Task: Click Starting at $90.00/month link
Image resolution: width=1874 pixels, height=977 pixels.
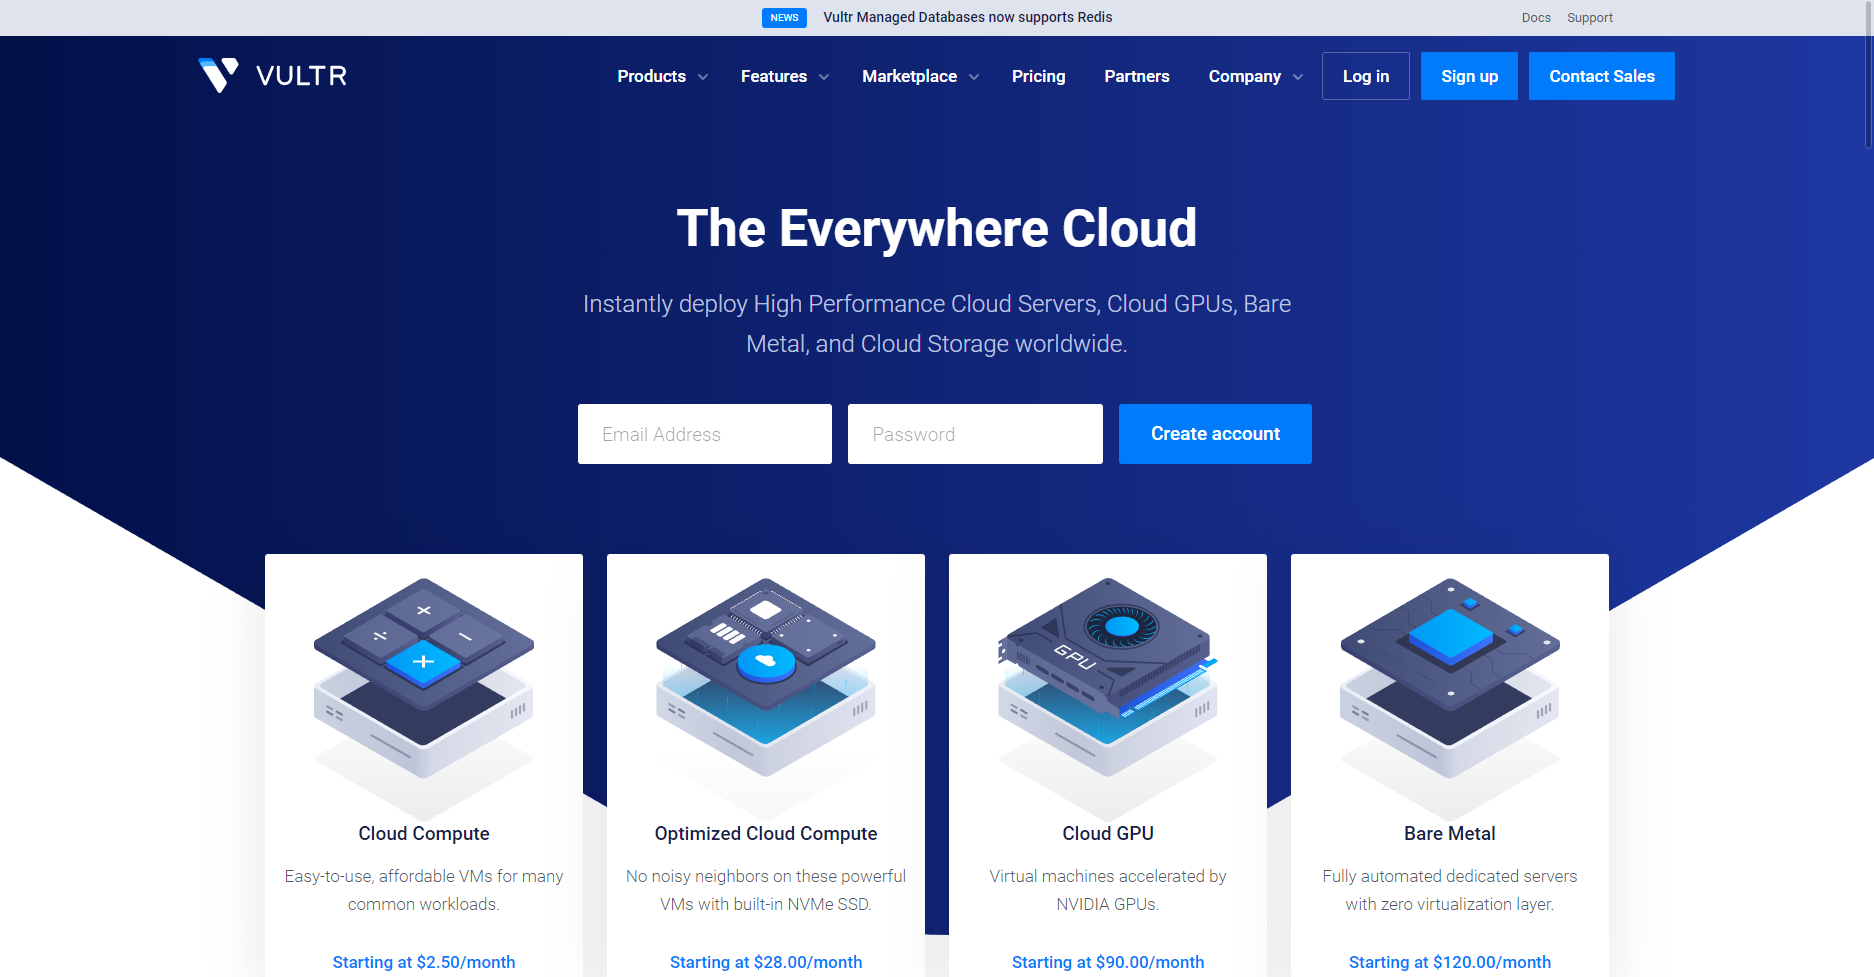Action: 1108,962
